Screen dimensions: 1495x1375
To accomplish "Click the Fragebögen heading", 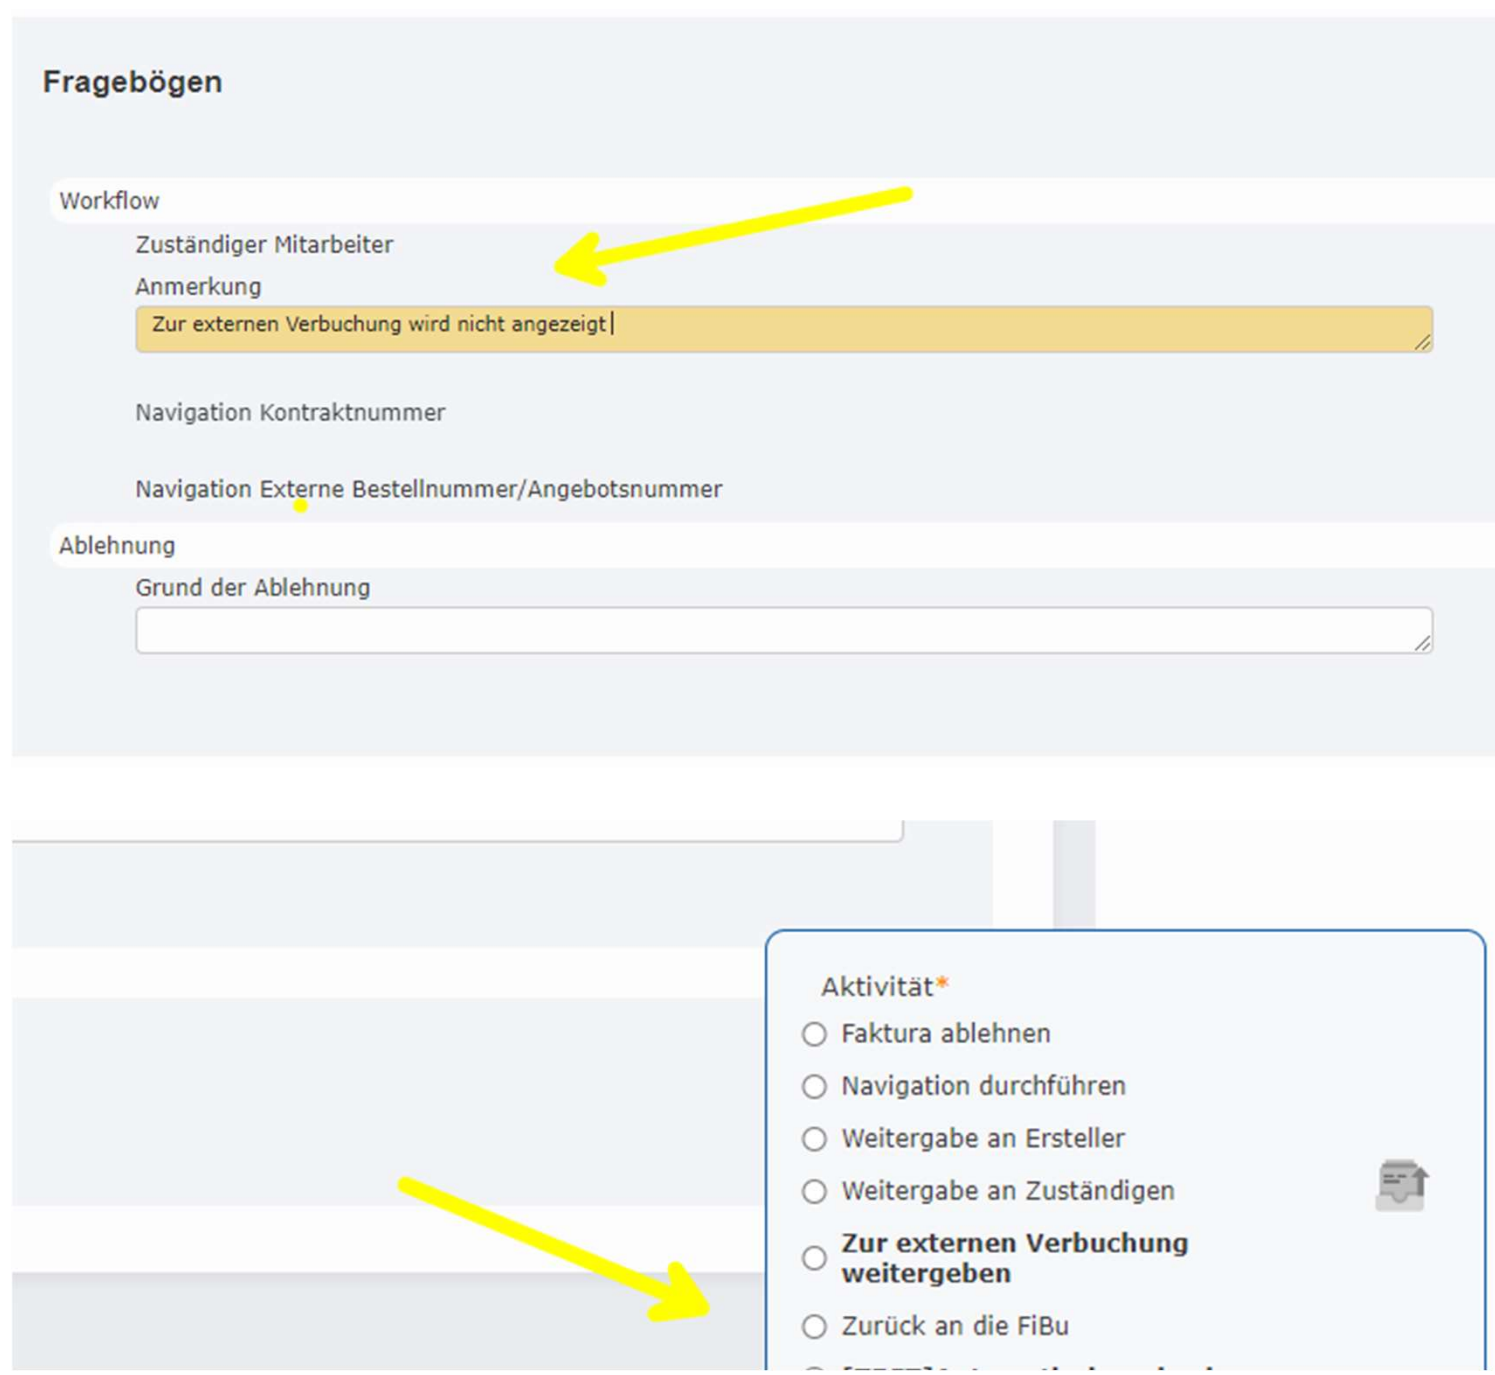I will (x=132, y=82).
